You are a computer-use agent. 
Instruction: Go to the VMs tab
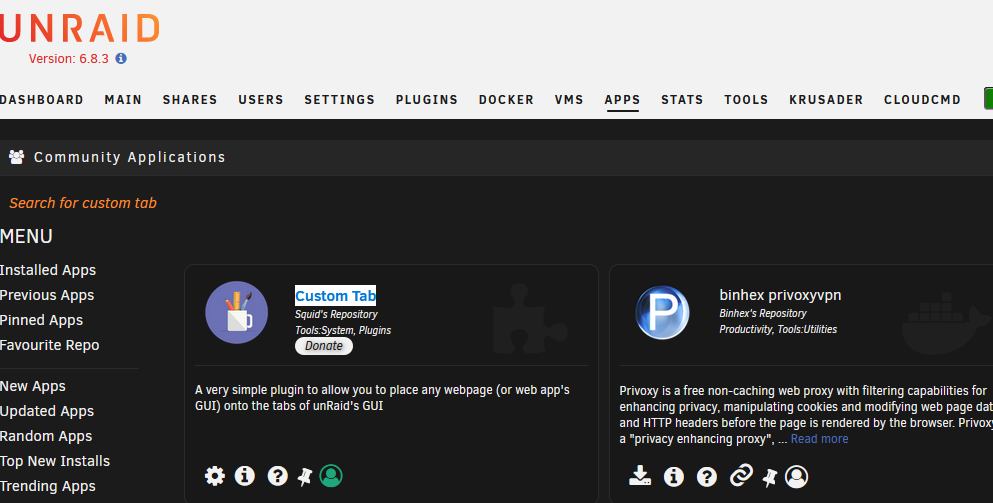569,99
